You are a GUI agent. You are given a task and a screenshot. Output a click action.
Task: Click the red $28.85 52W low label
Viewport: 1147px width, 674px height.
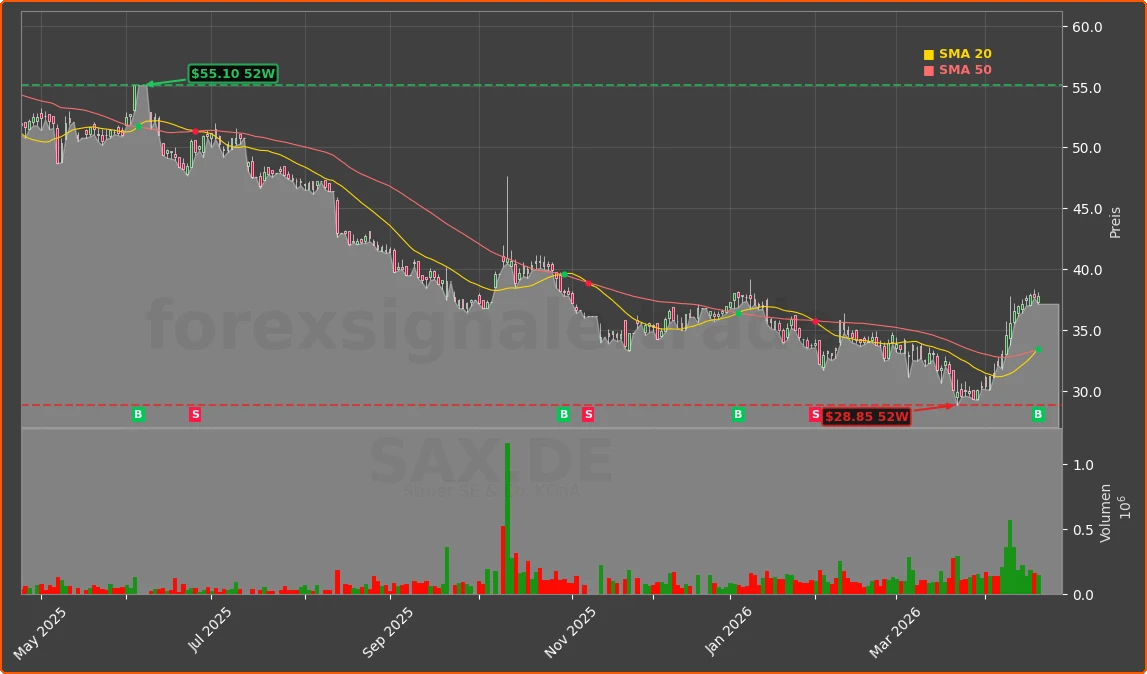tap(867, 417)
